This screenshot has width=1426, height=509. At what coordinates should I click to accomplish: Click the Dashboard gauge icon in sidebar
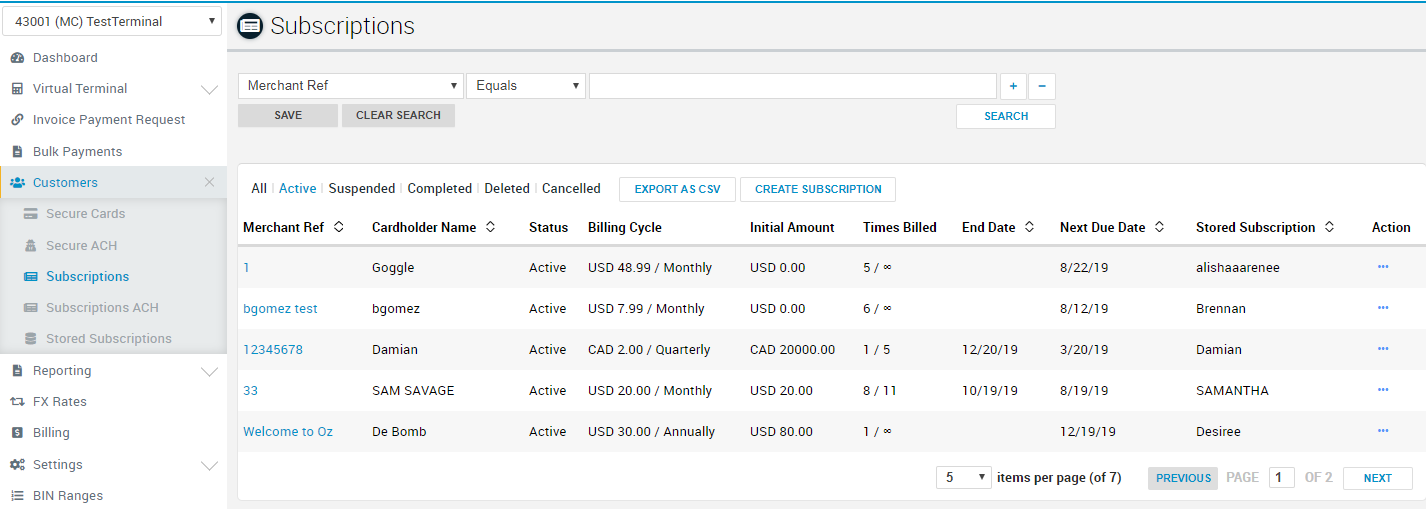tap(17, 58)
